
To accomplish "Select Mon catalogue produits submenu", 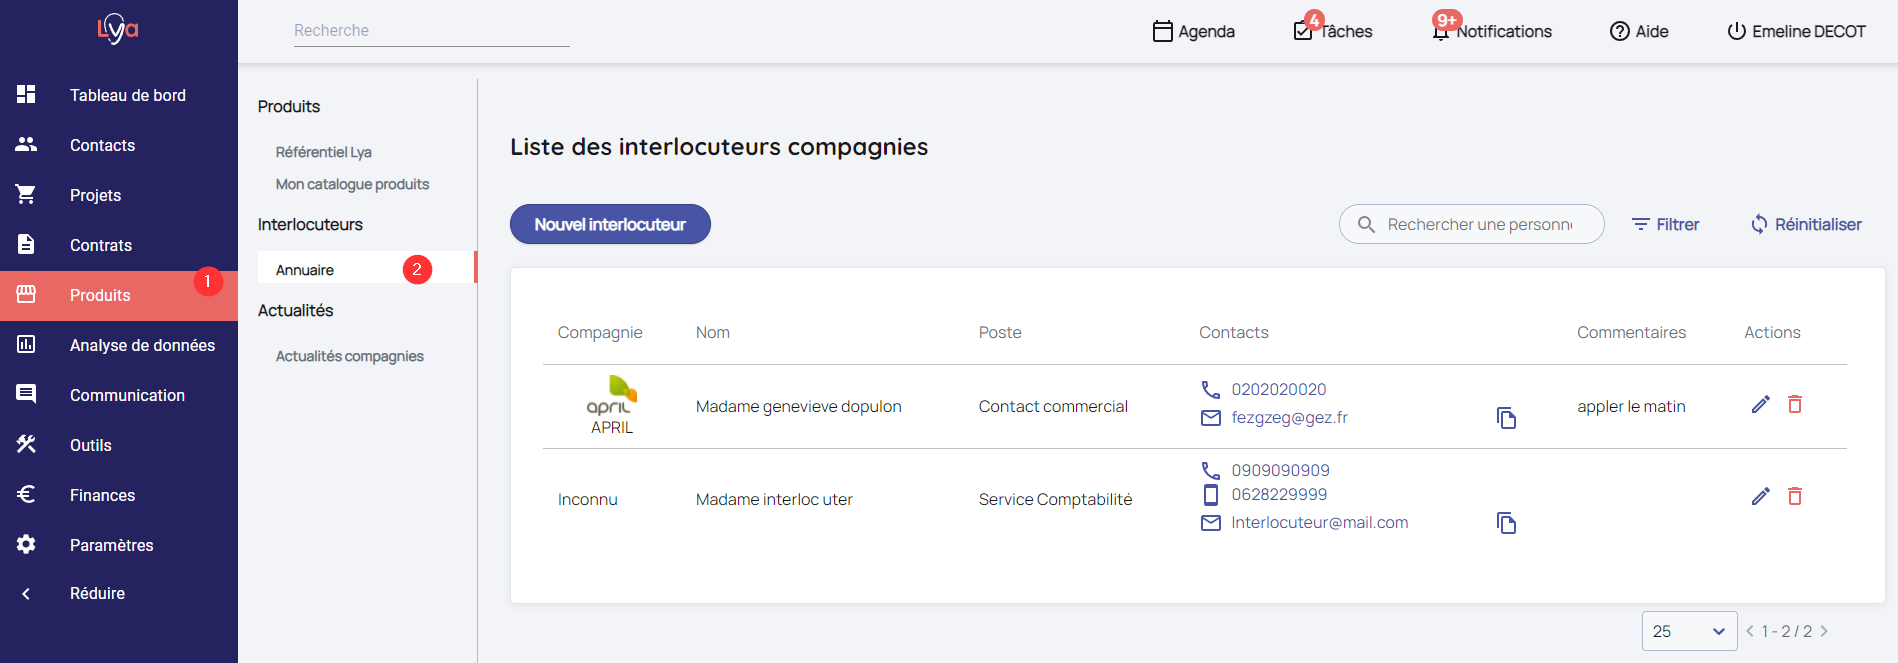I will (352, 184).
